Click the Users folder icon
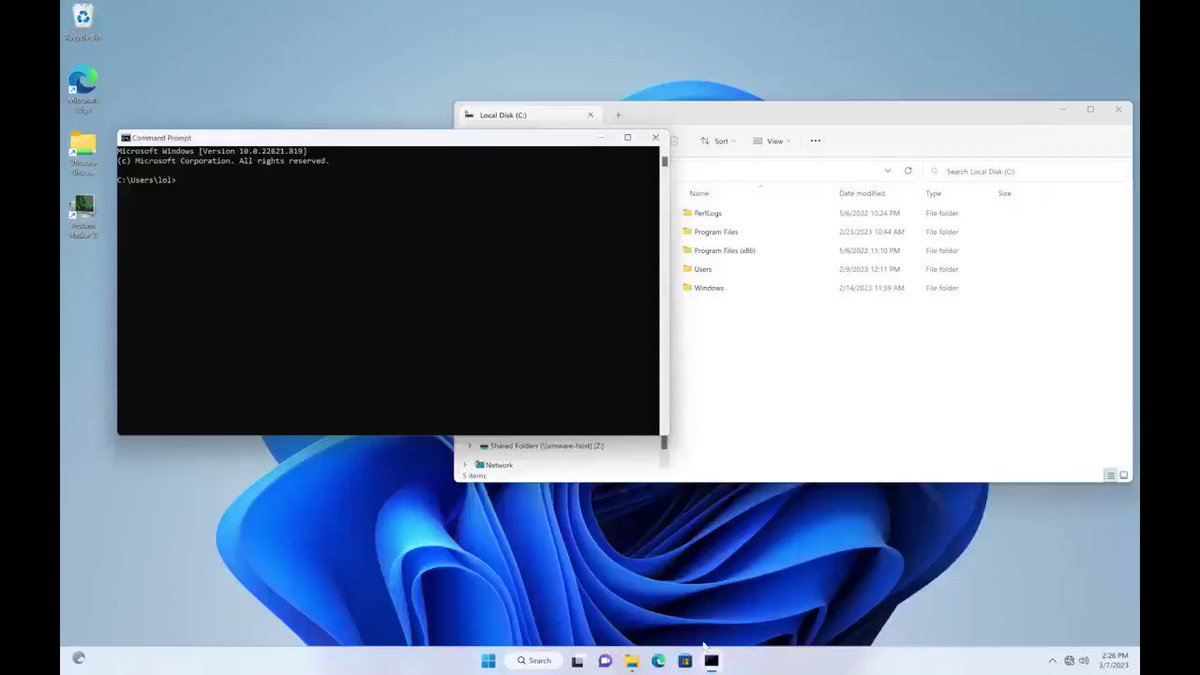Screen dimensions: 1200x675 (687, 269)
